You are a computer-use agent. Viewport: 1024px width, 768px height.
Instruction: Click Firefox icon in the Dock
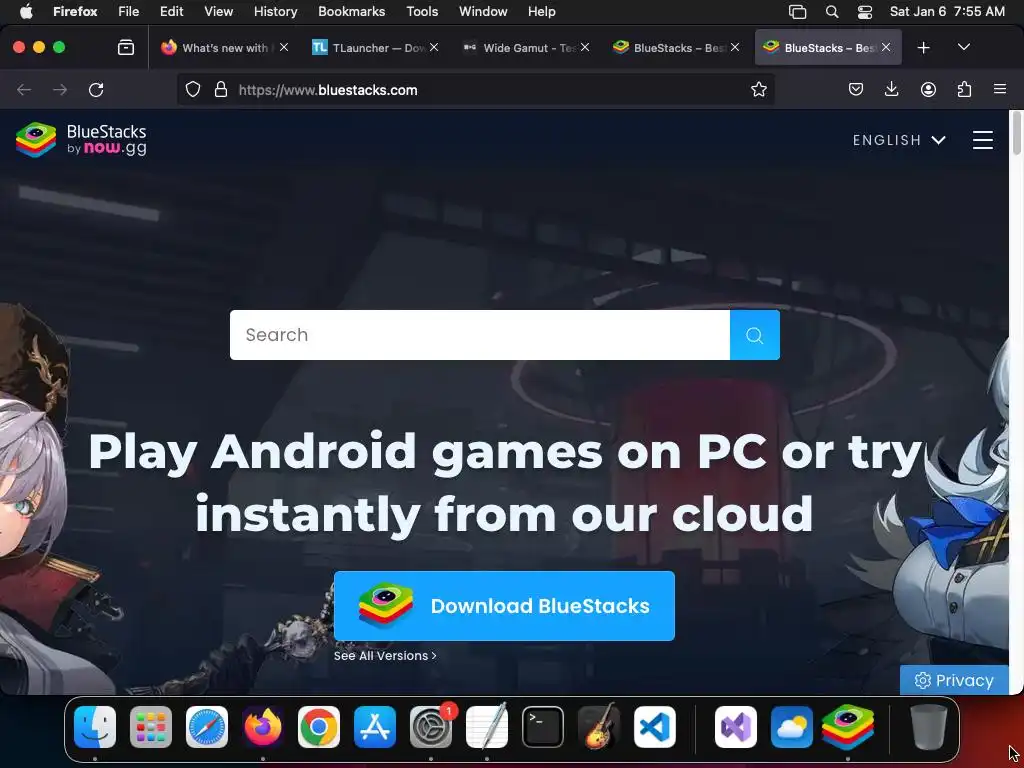(263, 727)
